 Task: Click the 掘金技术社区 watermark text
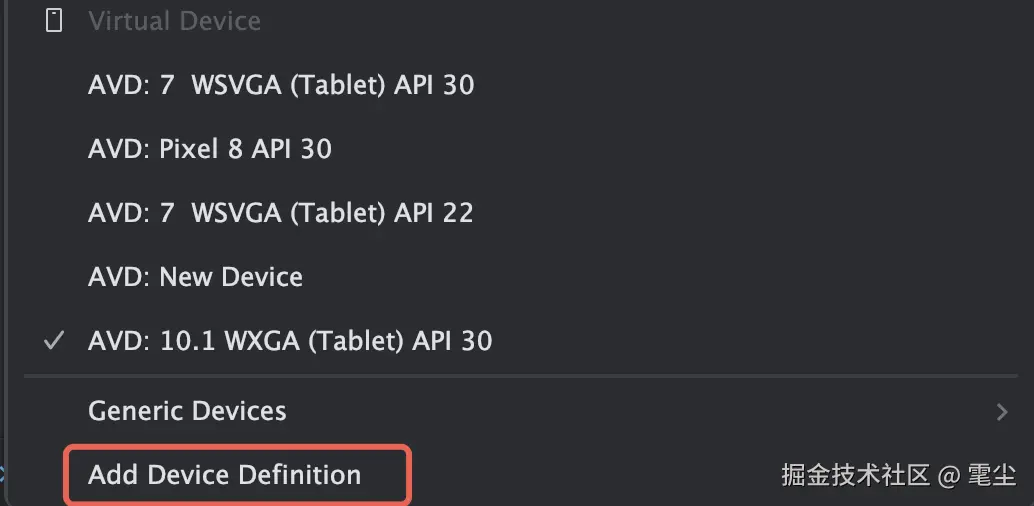tap(855, 475)
